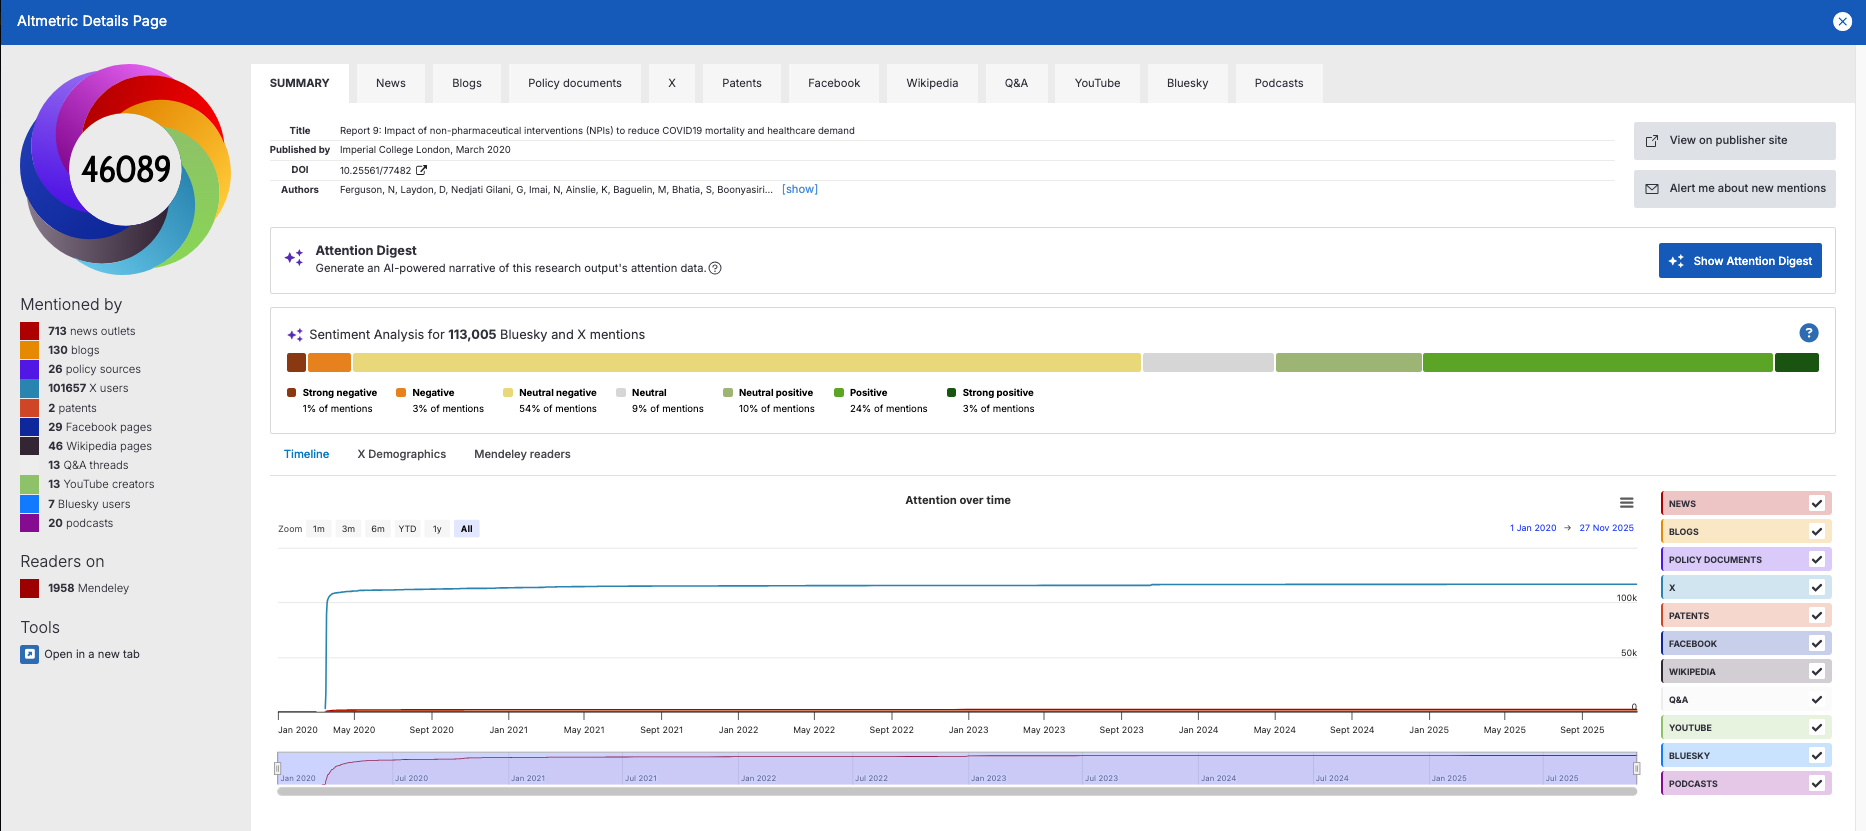Disable the Podcasts series in the legend
1866x831 pixels.
pos(1816,784)
